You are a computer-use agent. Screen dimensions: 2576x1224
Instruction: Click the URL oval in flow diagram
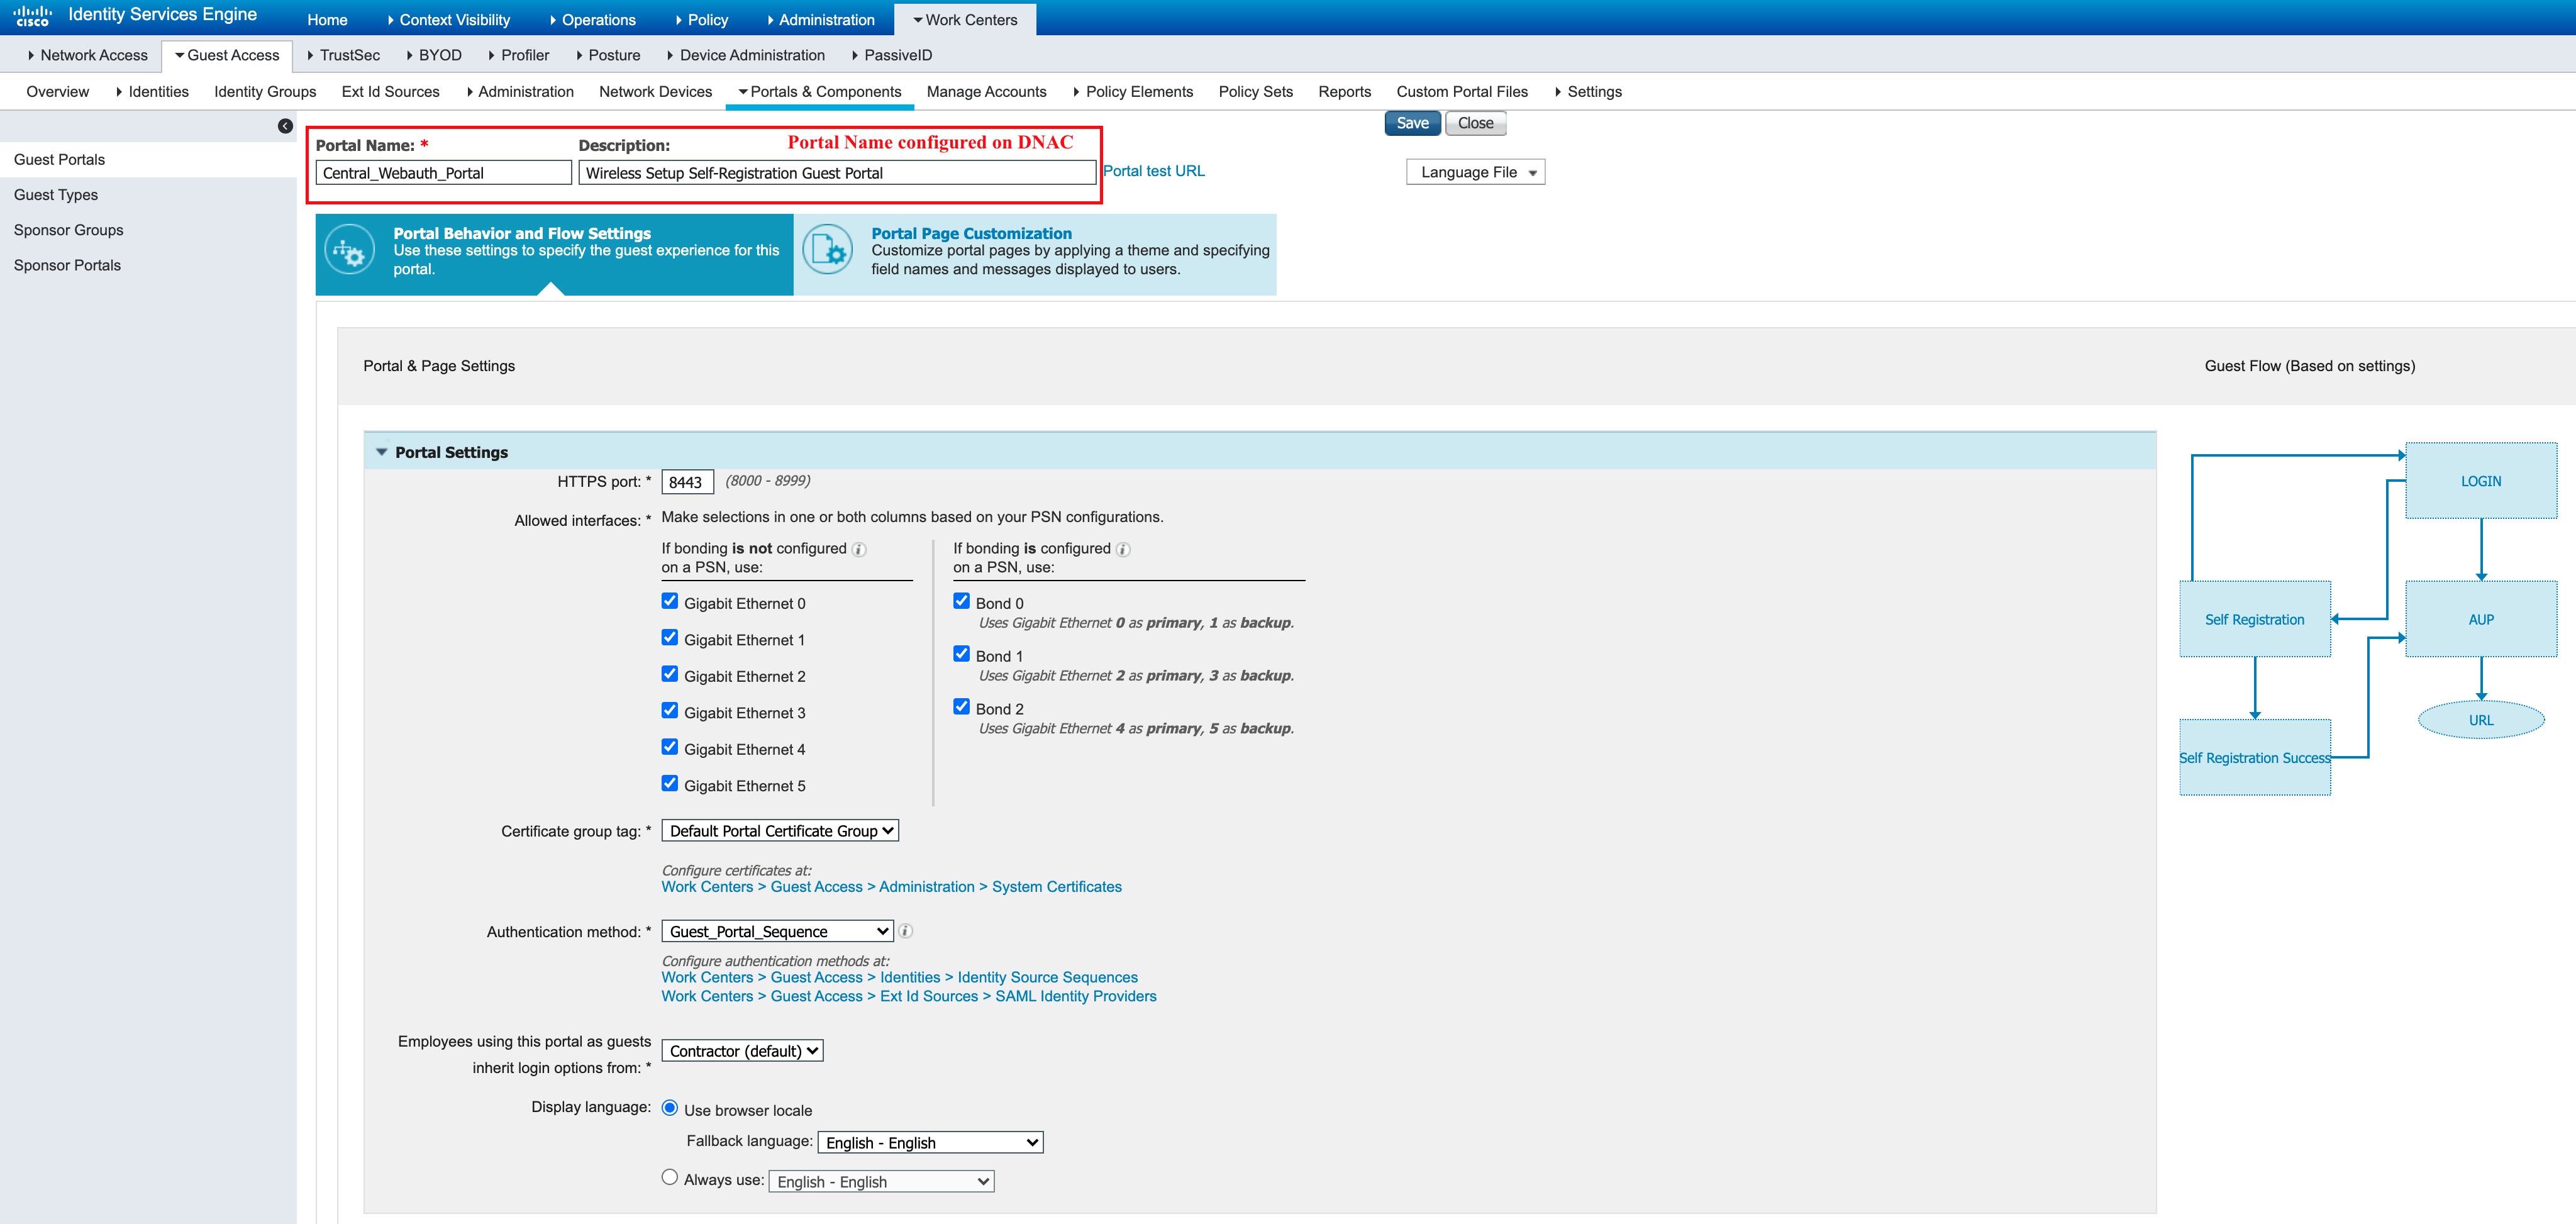point(2481,720)
